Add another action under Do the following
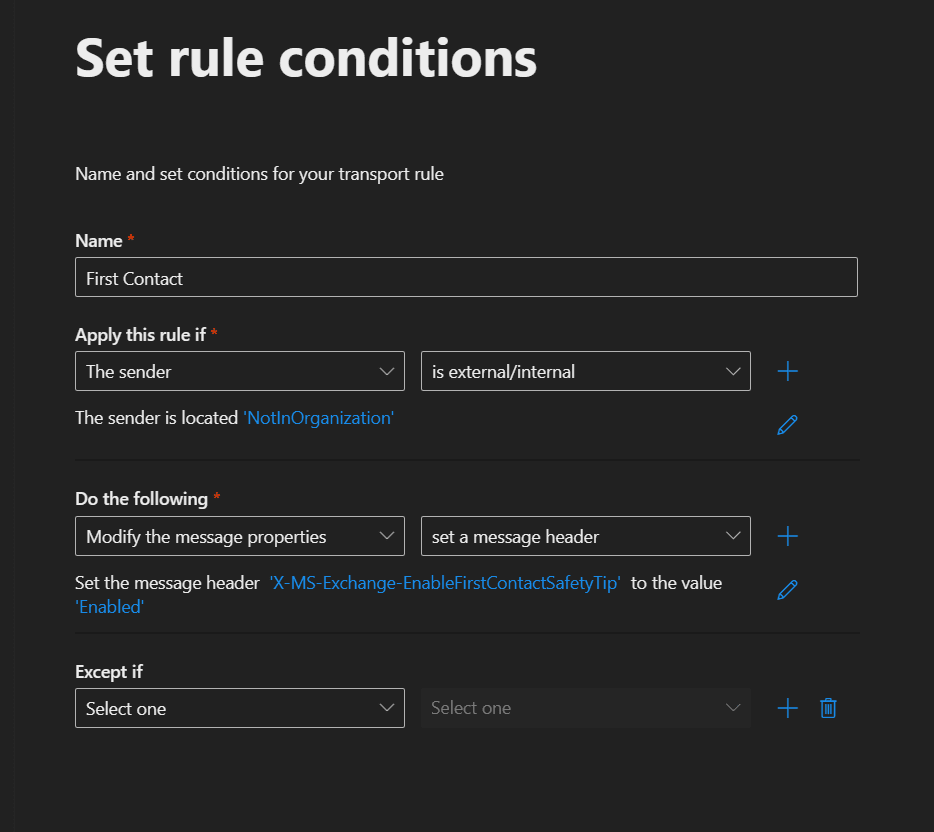Screen dimensions: 934x832 pyautogui.click(x=788, y=537)
